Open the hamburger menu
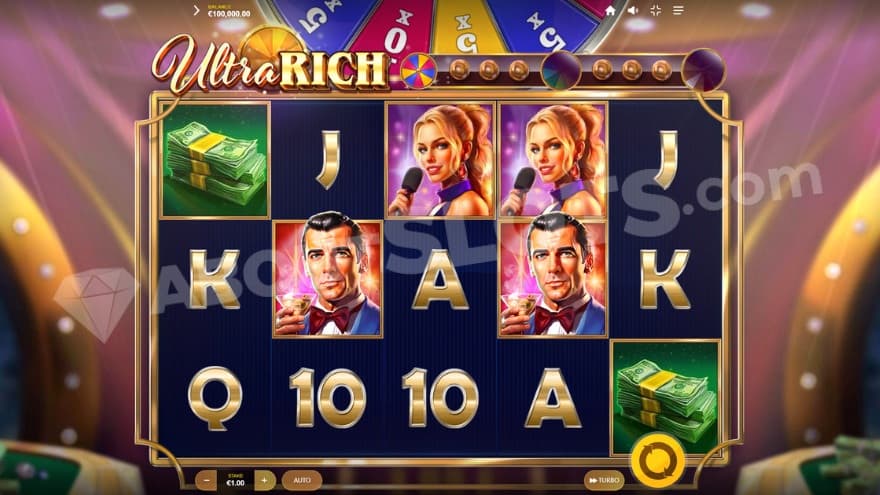Viewport: 880px width, 495px height. click(678, 10)
